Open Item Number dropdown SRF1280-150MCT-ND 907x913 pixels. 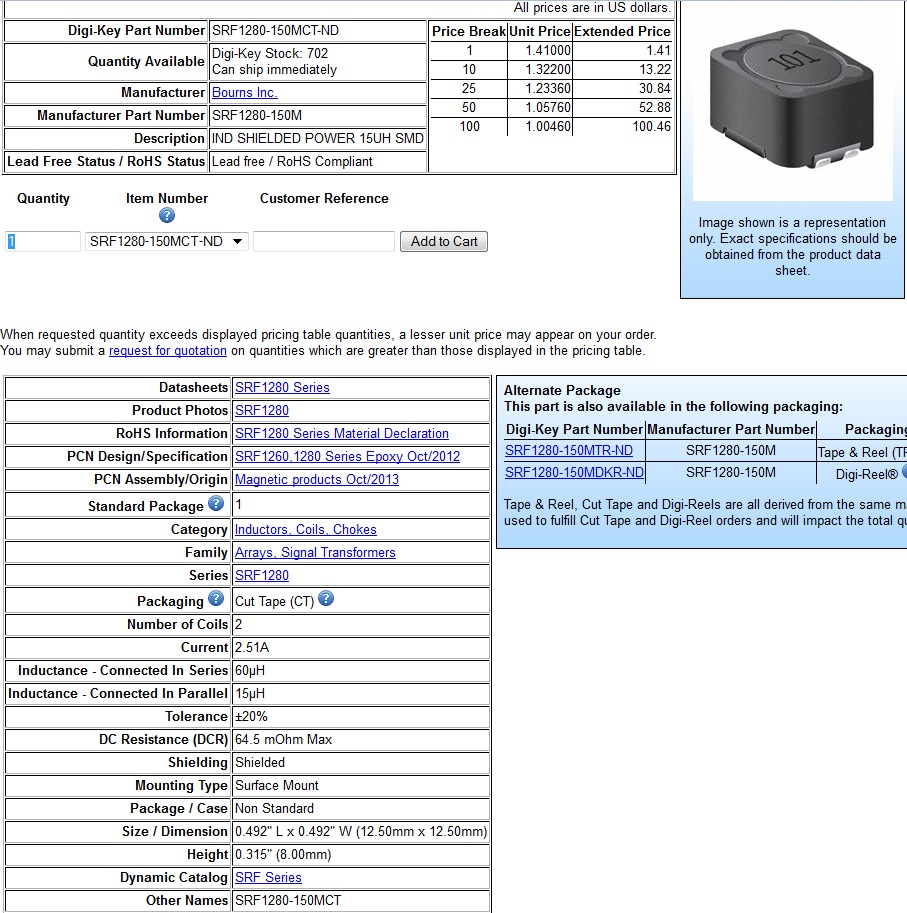pos(166,241)
